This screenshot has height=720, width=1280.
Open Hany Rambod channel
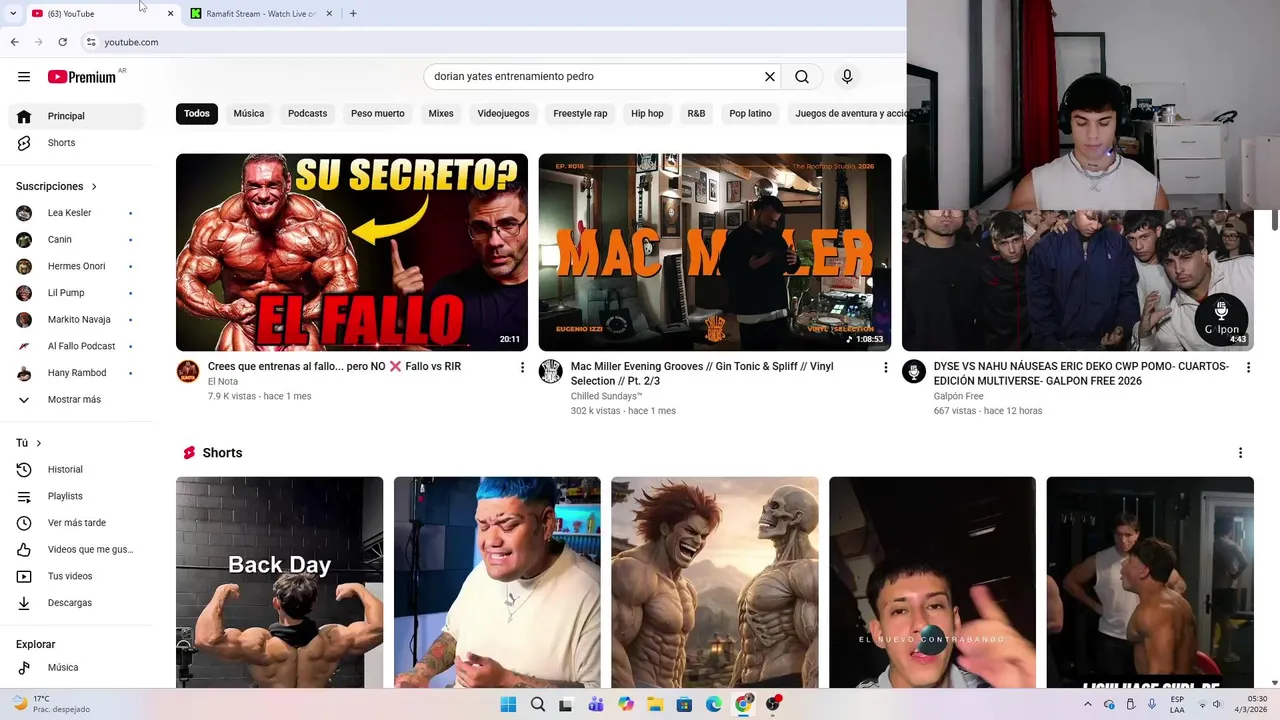point(76,373)
